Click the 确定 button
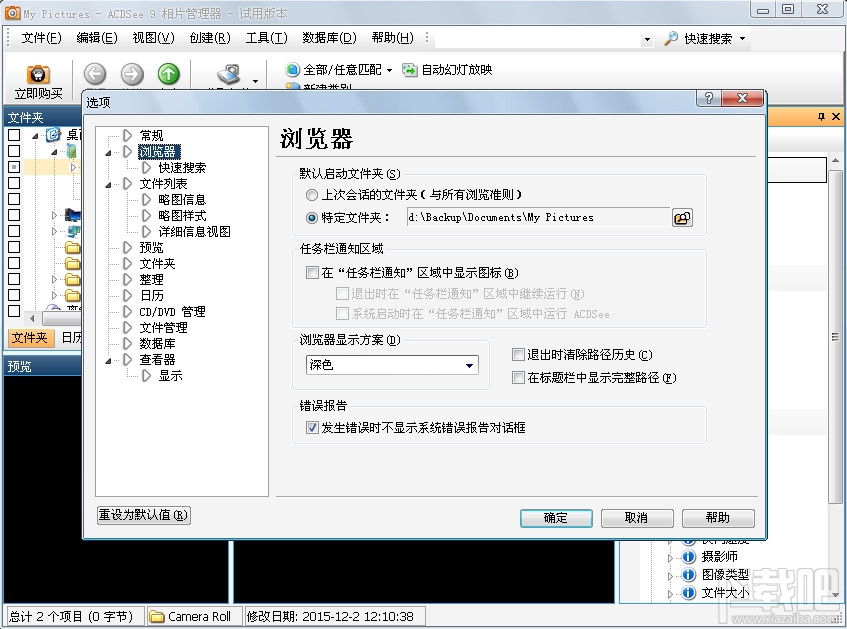This screenshot has height=629, width=847. tap(556, 518)
